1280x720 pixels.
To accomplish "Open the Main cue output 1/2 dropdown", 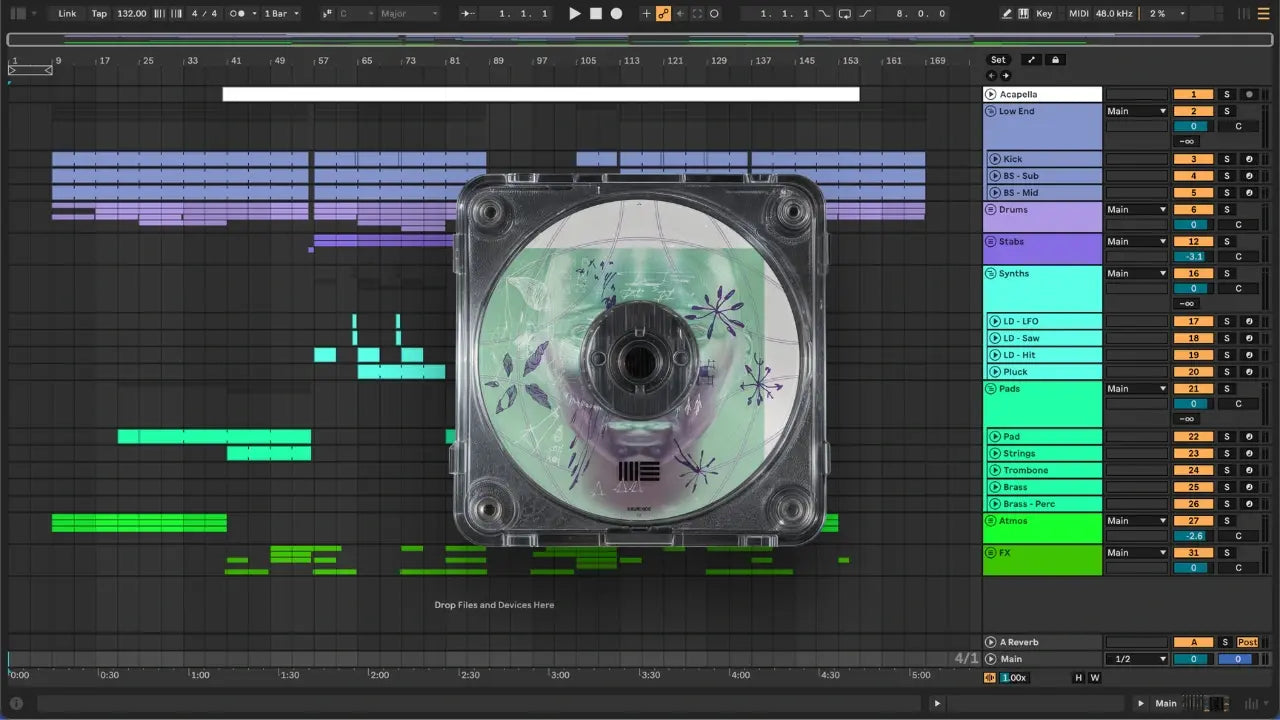I will coord(1136,659).
